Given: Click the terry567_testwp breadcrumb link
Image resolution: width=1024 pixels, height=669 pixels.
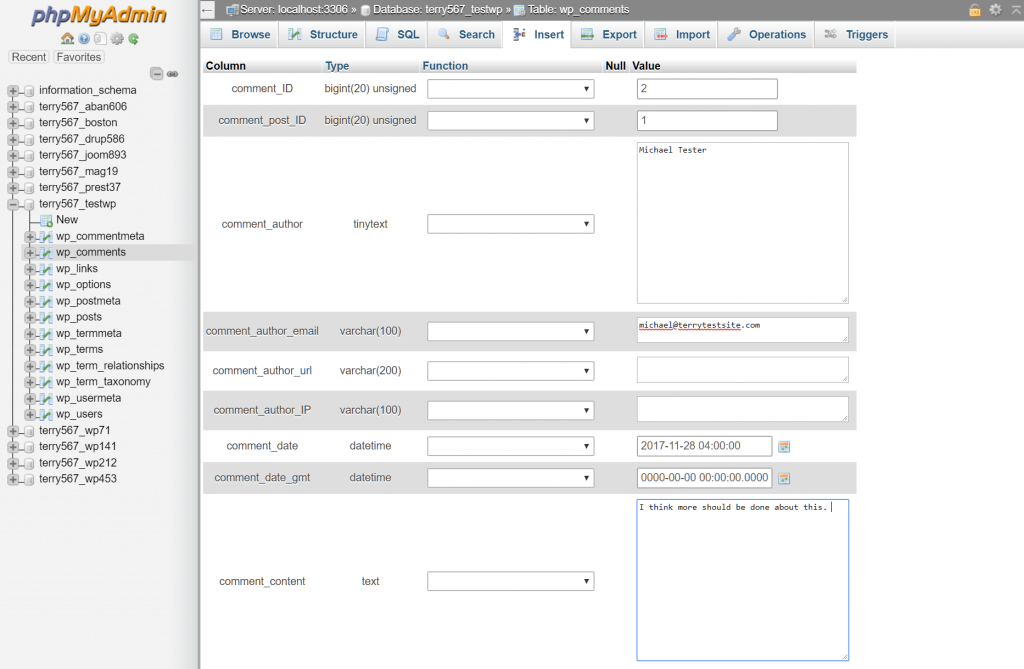Looking at the screenshot, I should (x=465, y=8).
